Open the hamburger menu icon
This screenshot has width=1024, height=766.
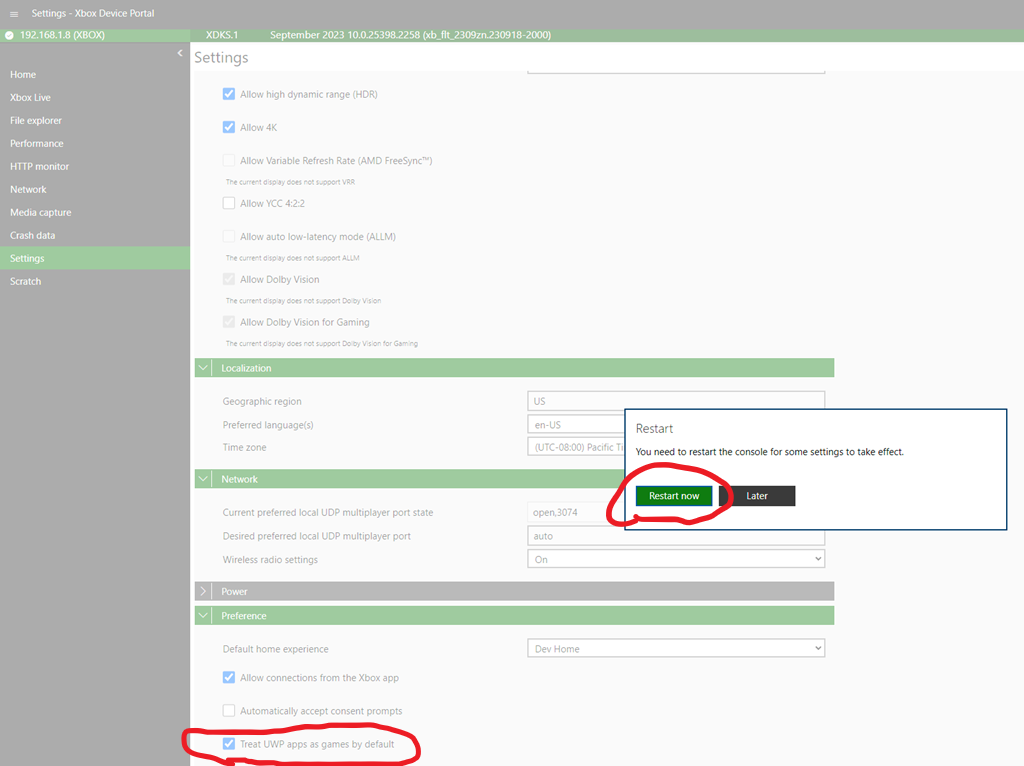[x=14, y=13]
